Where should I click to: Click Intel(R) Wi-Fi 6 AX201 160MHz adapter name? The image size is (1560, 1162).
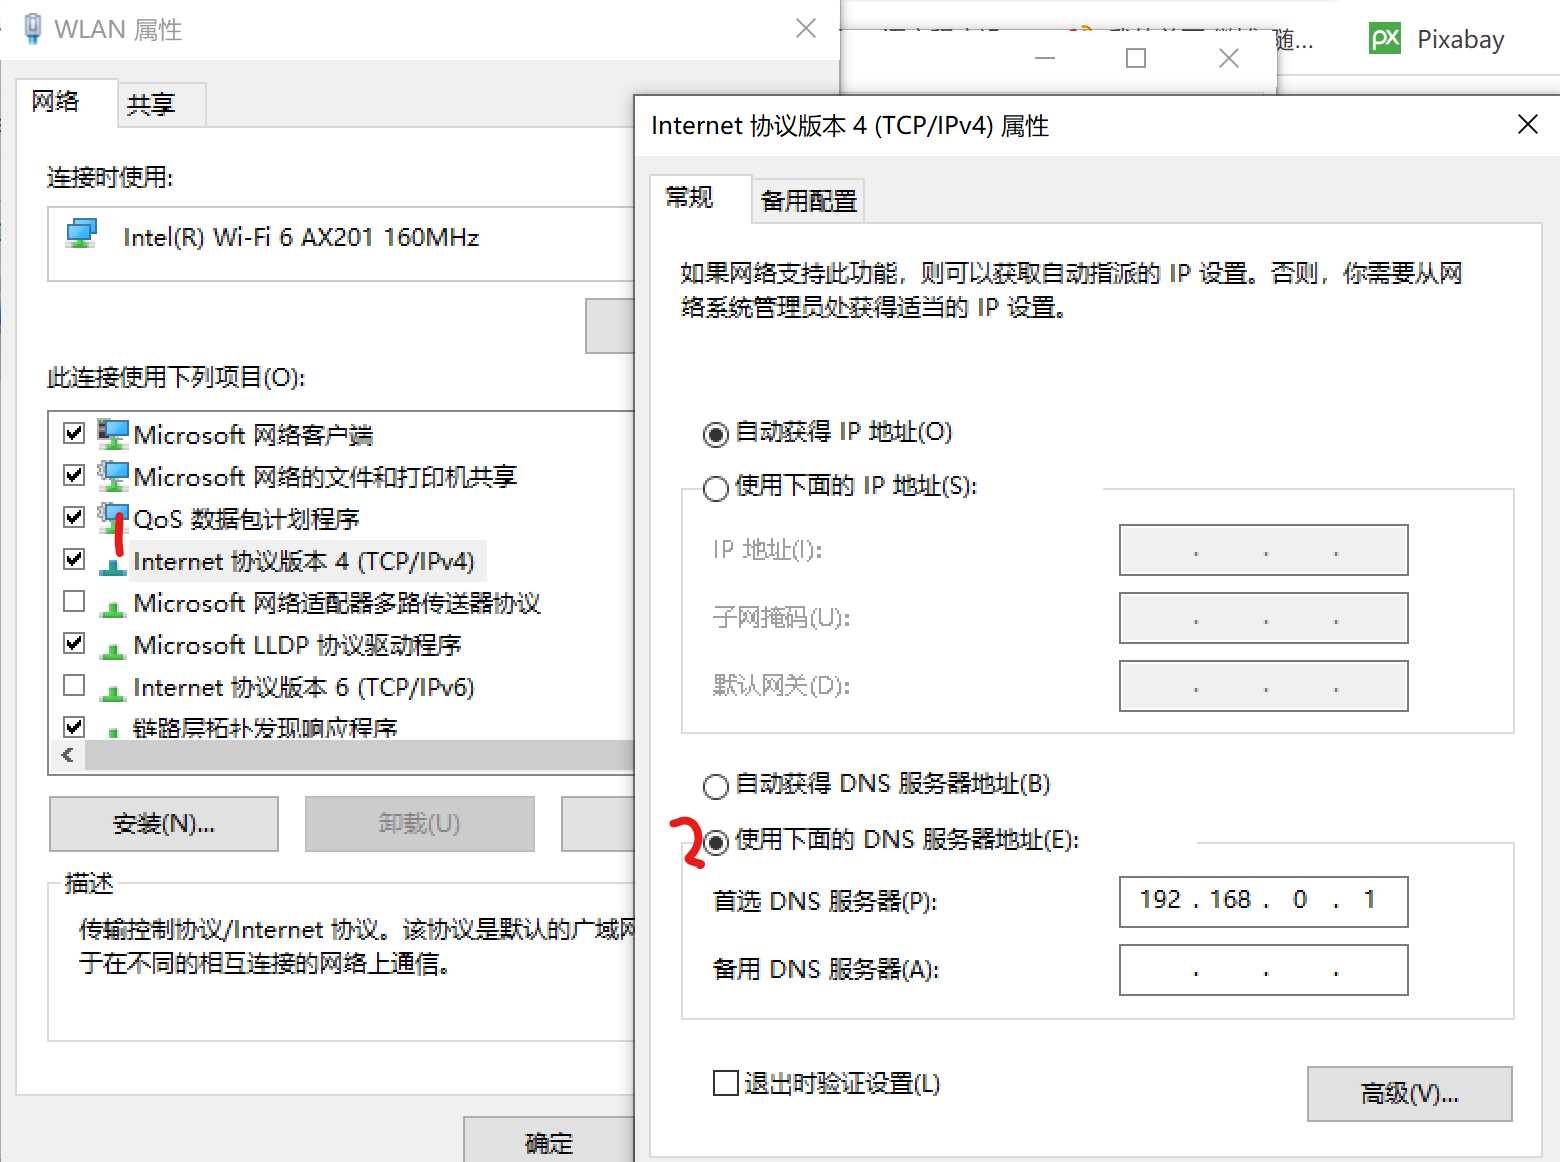click(x=301, y=237)
